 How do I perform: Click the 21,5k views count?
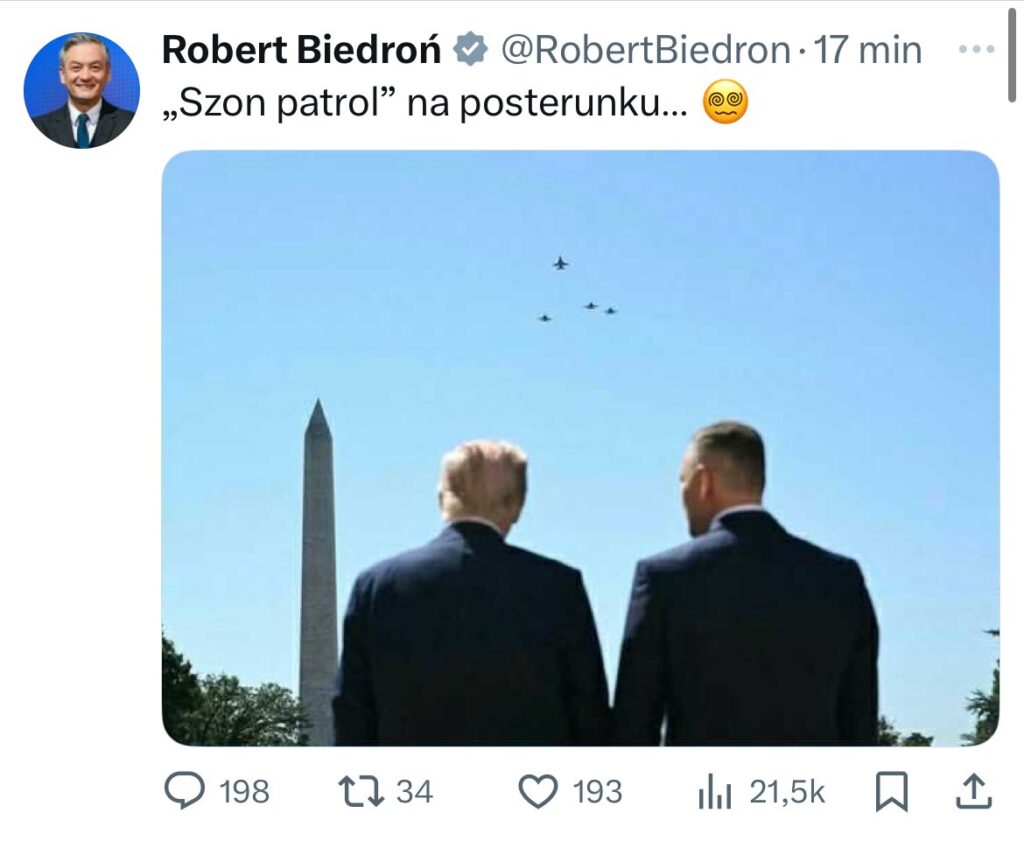[x=788, y=792]
